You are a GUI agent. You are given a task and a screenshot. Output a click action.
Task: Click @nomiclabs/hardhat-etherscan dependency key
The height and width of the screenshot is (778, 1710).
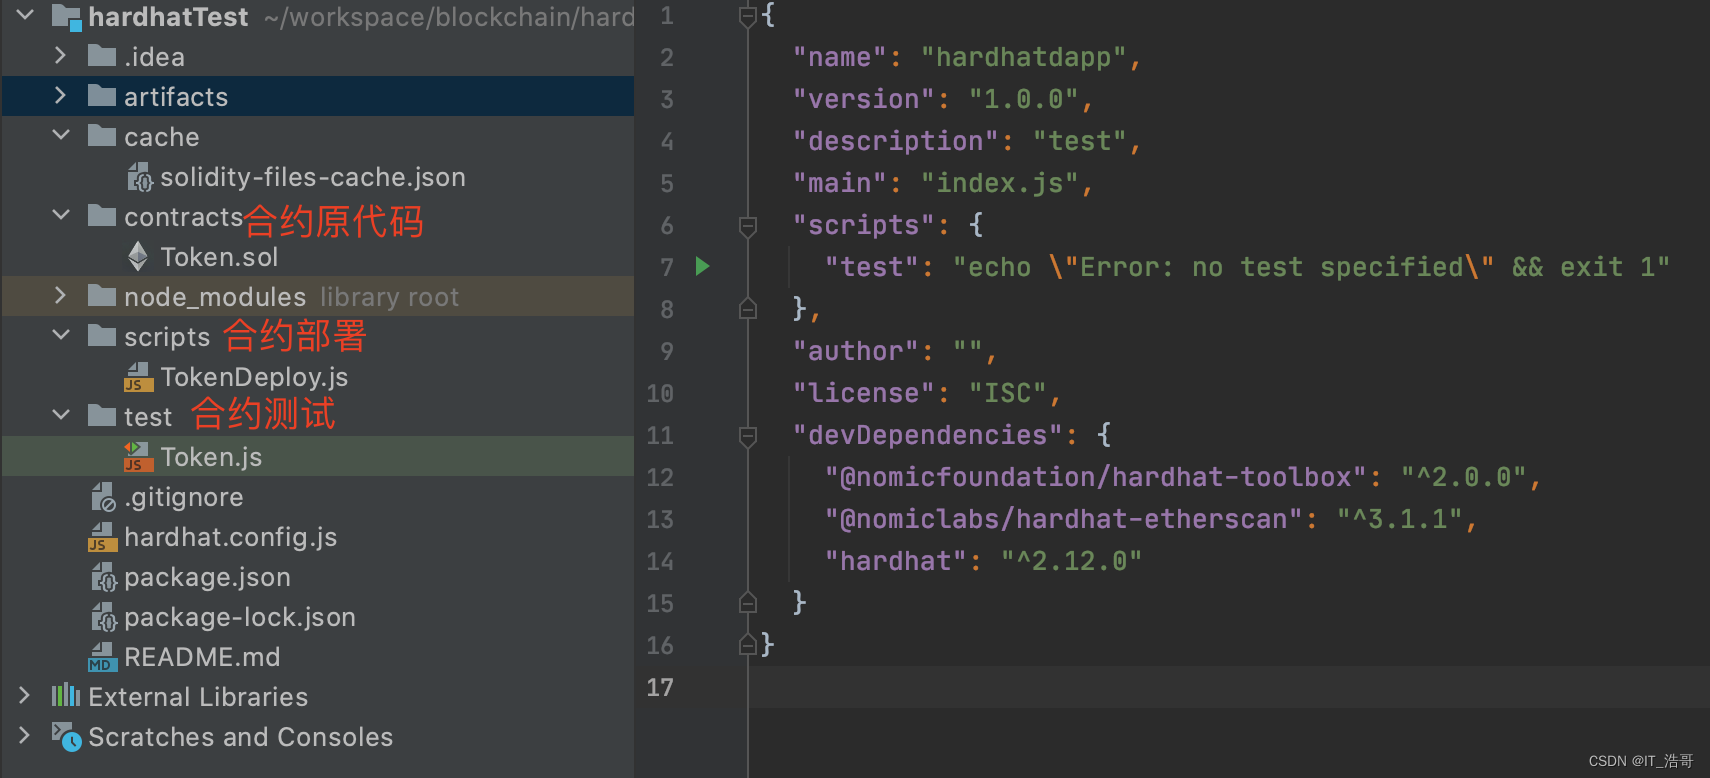(1064, 519)
